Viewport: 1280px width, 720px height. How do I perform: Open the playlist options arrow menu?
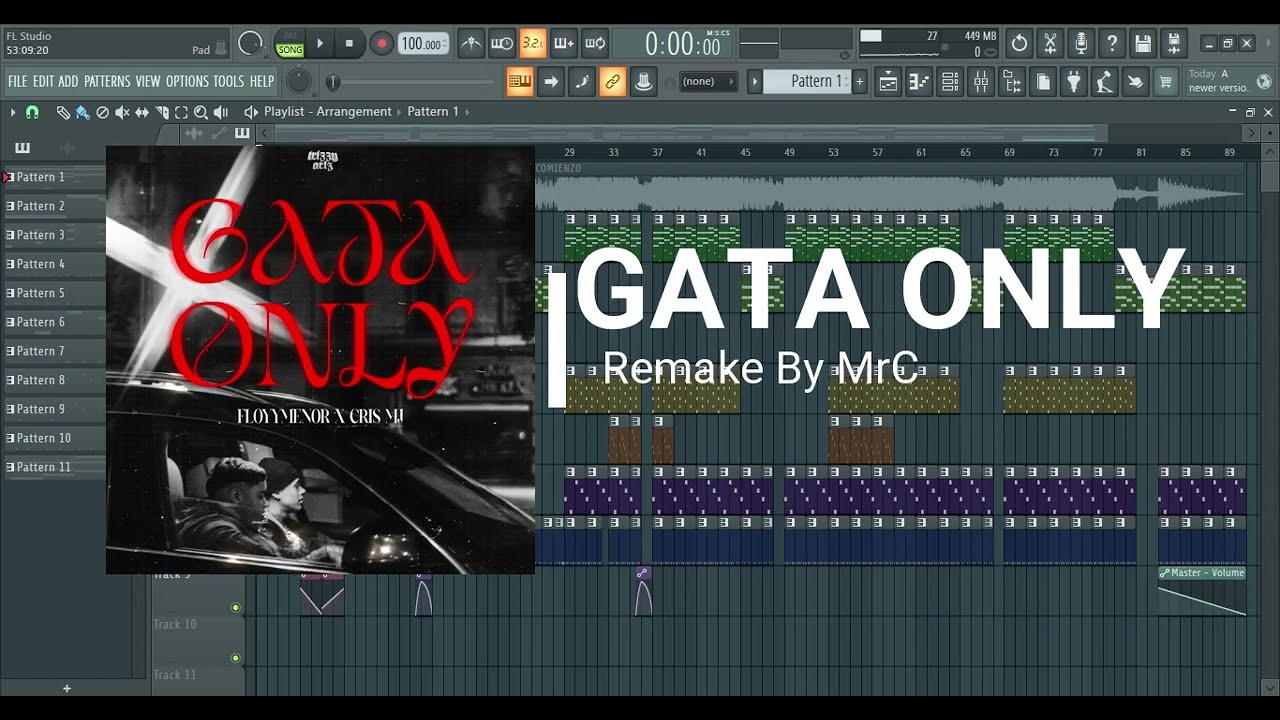click(x=13, y=112)
